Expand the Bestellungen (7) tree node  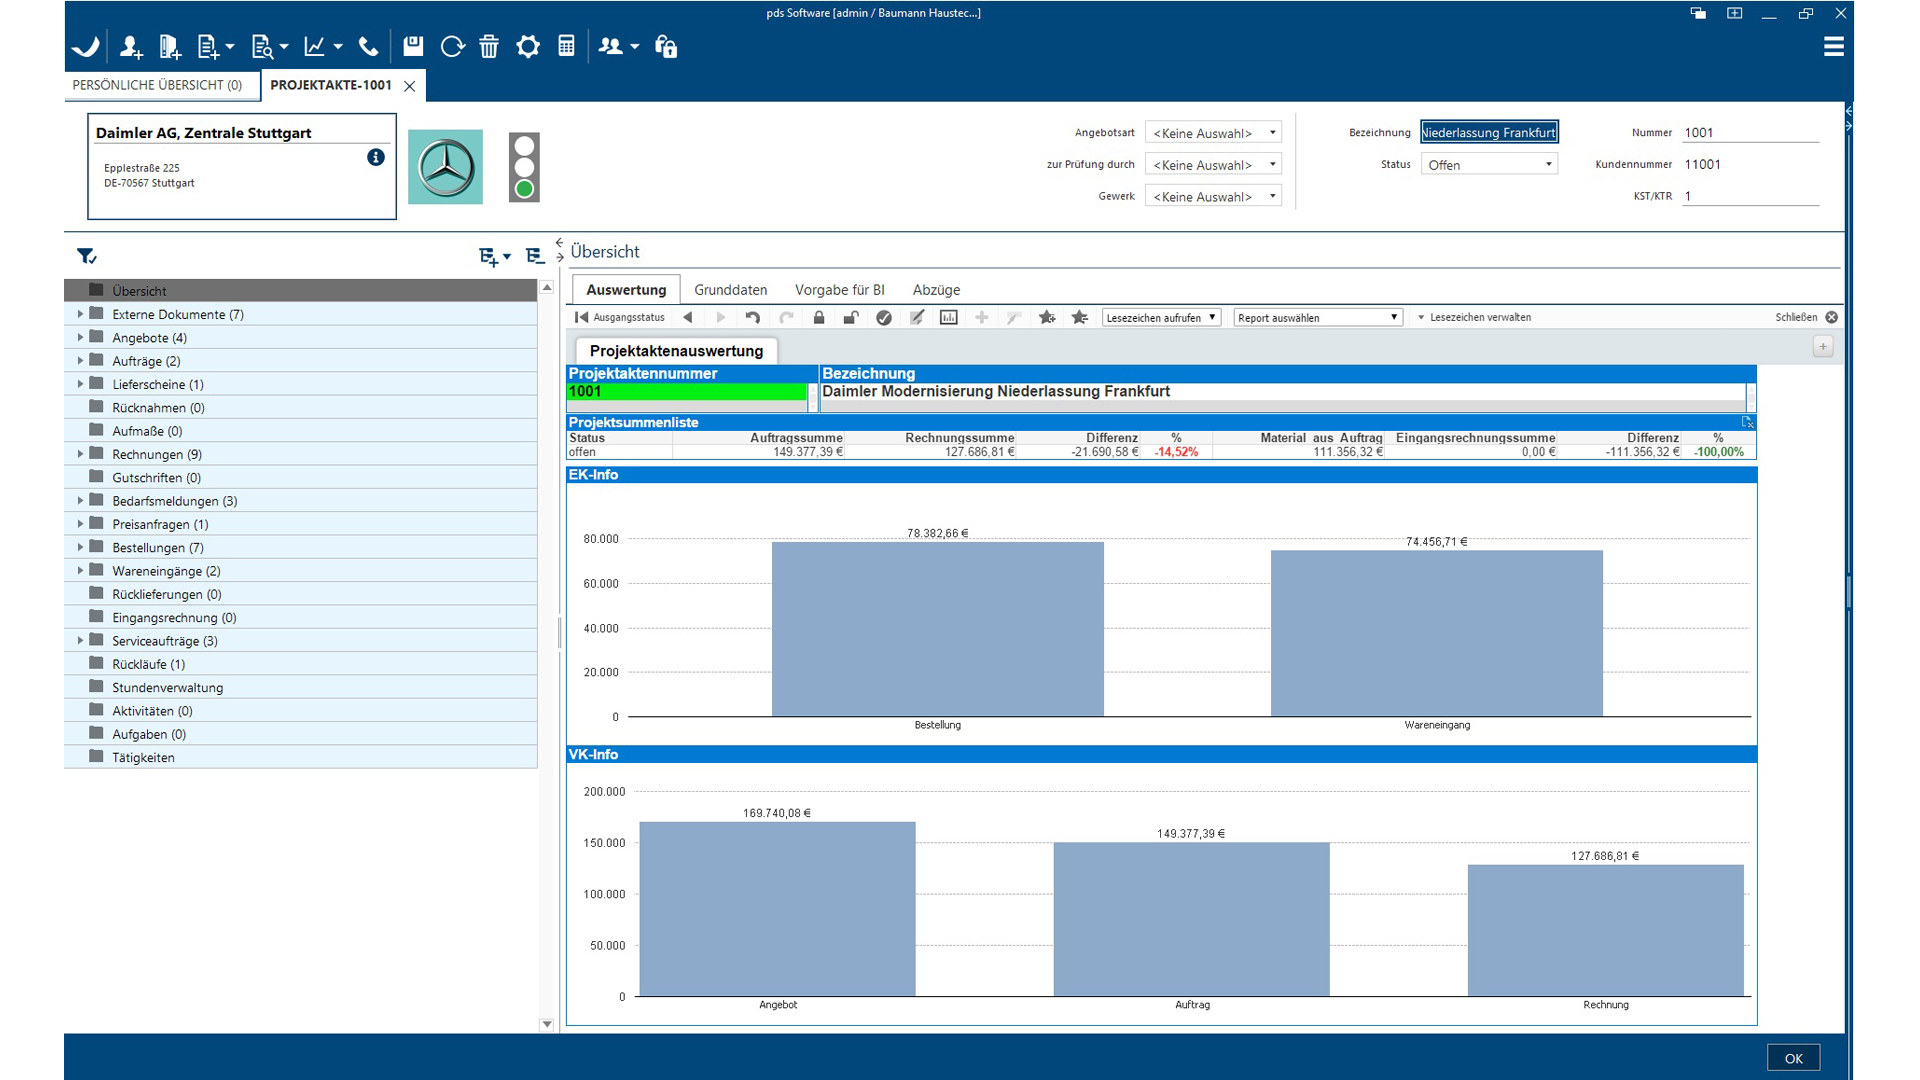pyautogui.click(x=80, y=547)
